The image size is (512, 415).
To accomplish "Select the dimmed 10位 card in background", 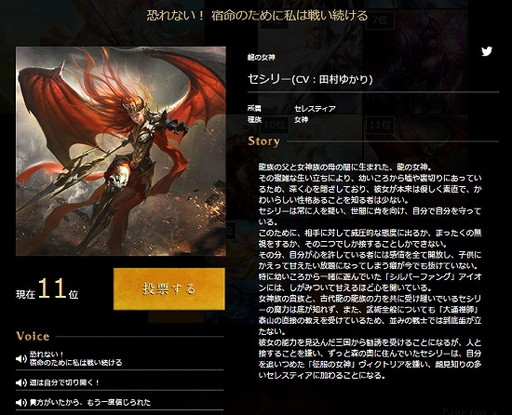I will pyautogui.click(x=275, y=125).
